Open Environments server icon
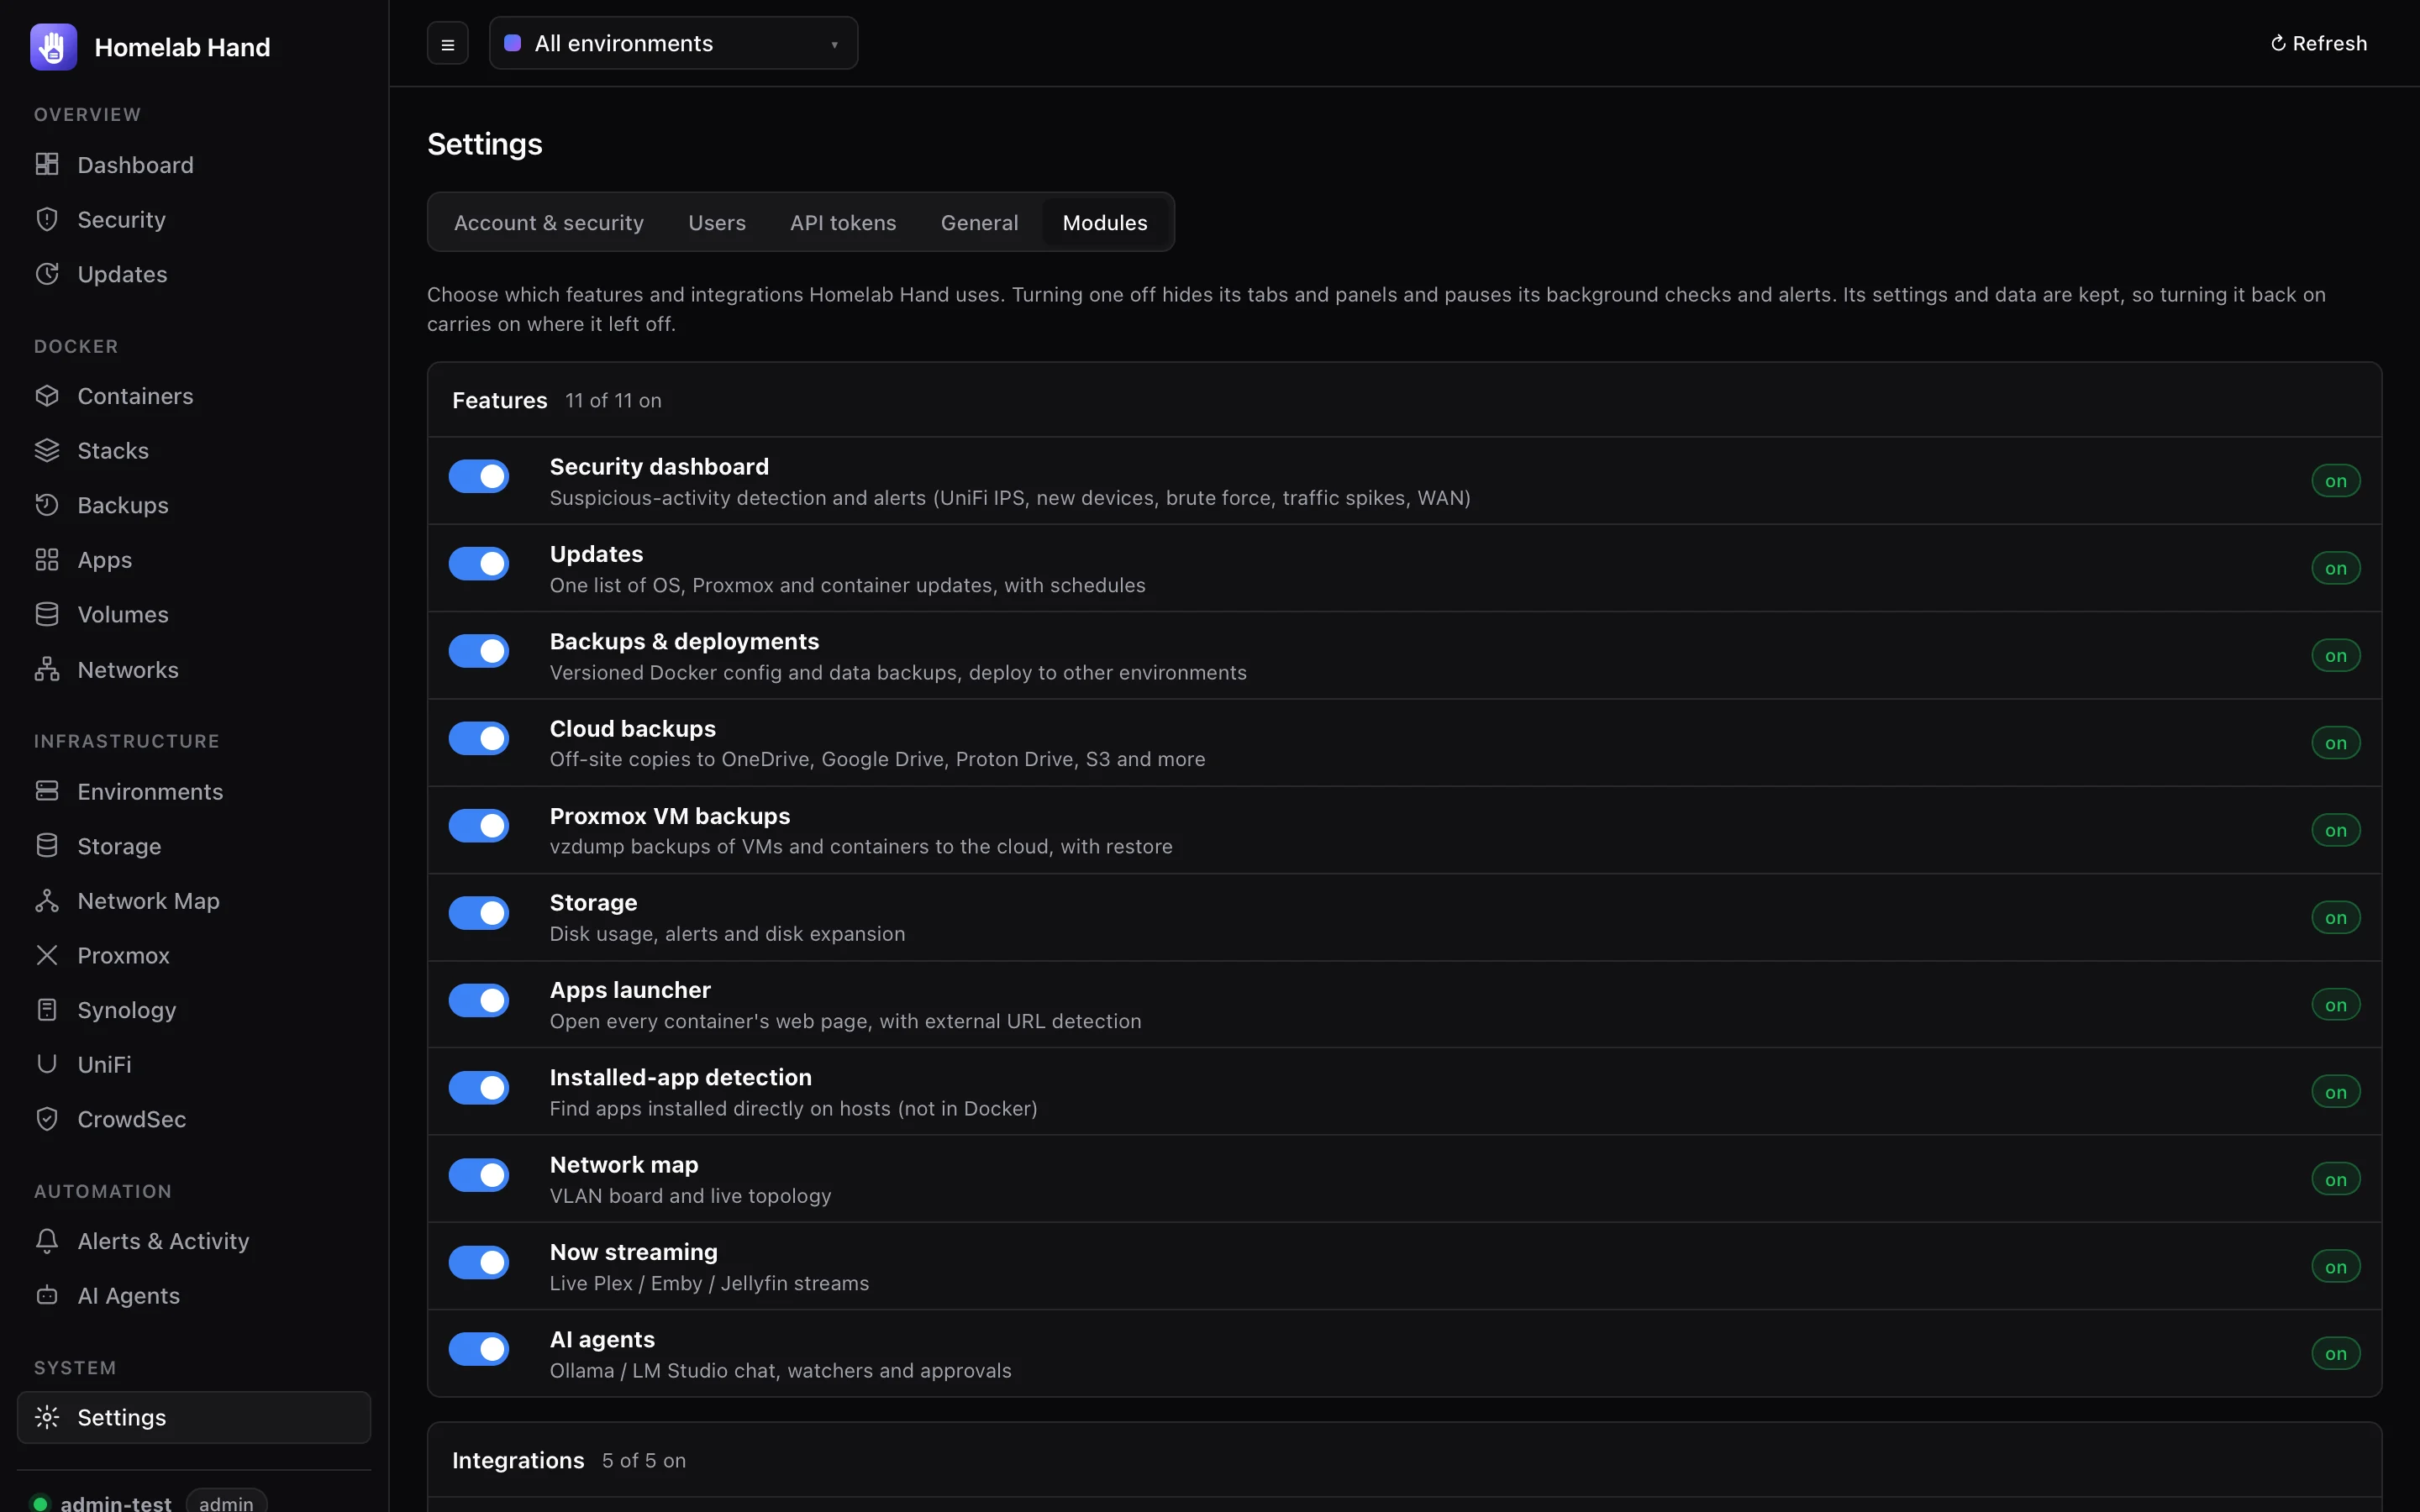 point(47,791)
